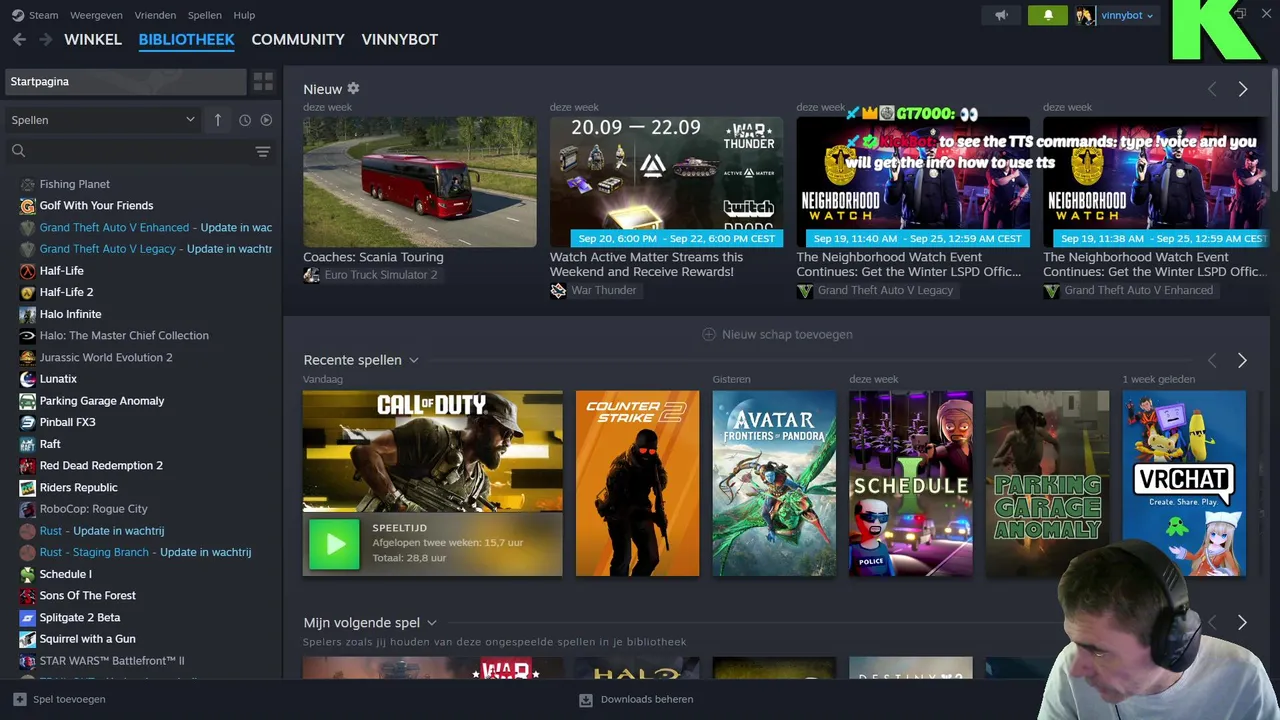Click Grand Theft Auto V Legacy news link
This screenshot has width=1280, height=720.
(x=885, y=291)
